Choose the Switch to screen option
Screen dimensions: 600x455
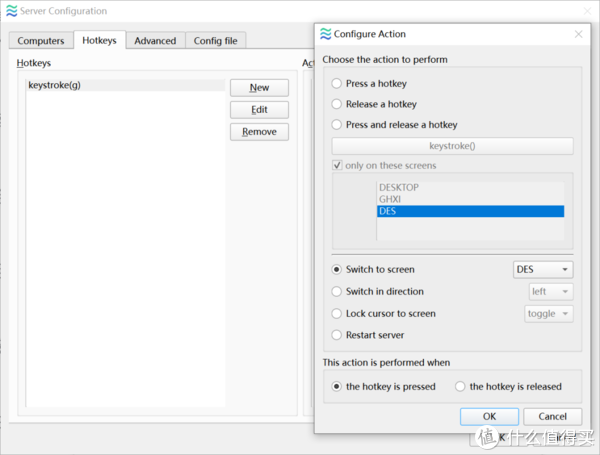tap(336, 270)
